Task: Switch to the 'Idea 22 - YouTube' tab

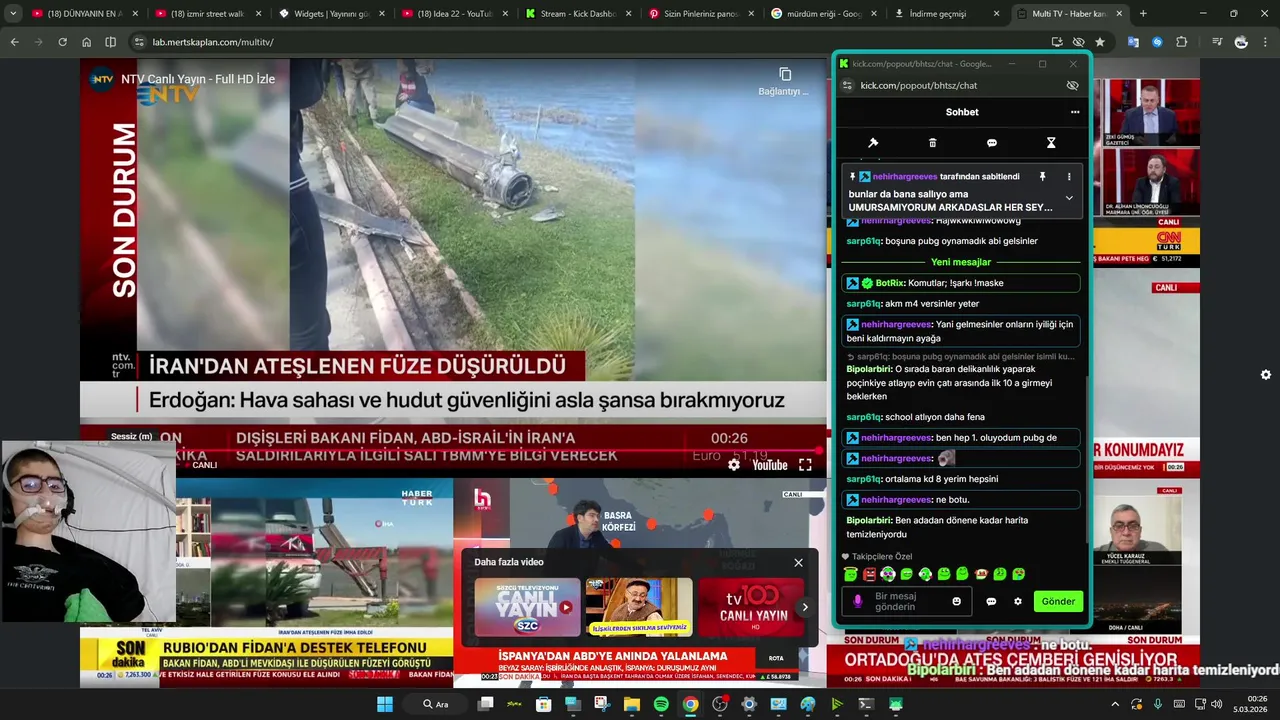Action: [454, 14]
